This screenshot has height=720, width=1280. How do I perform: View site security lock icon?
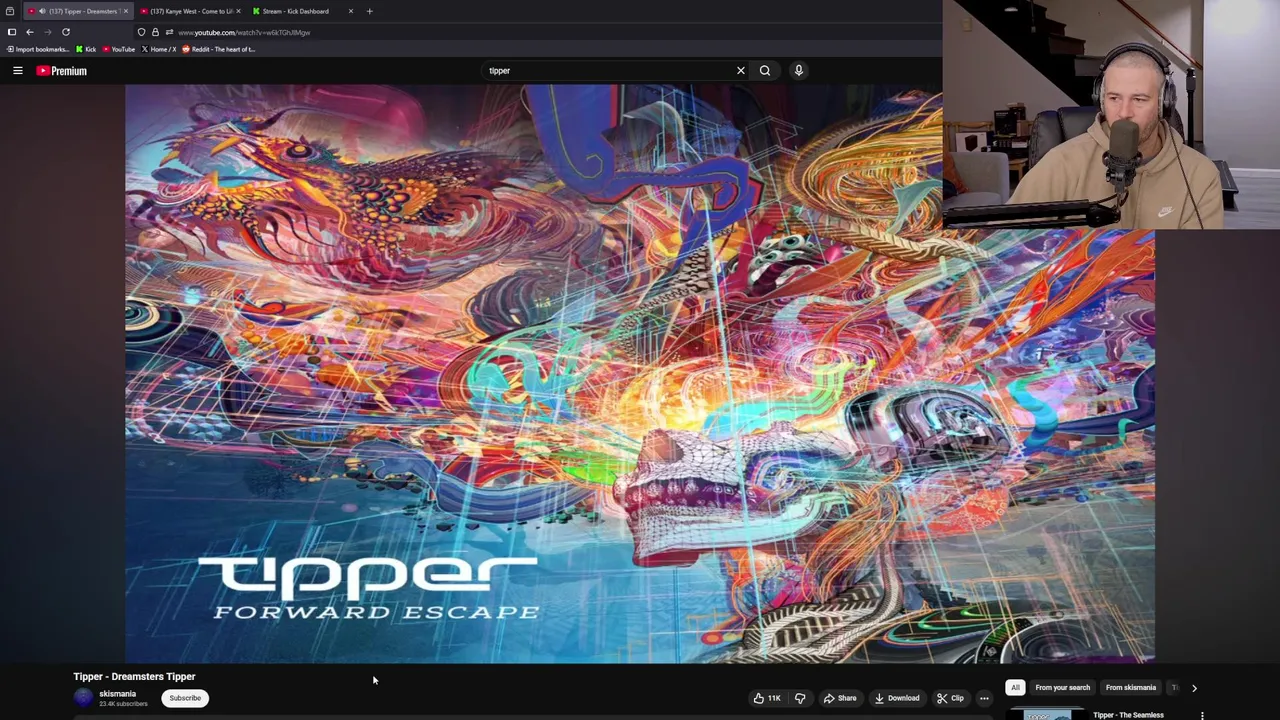click(155, 32)
